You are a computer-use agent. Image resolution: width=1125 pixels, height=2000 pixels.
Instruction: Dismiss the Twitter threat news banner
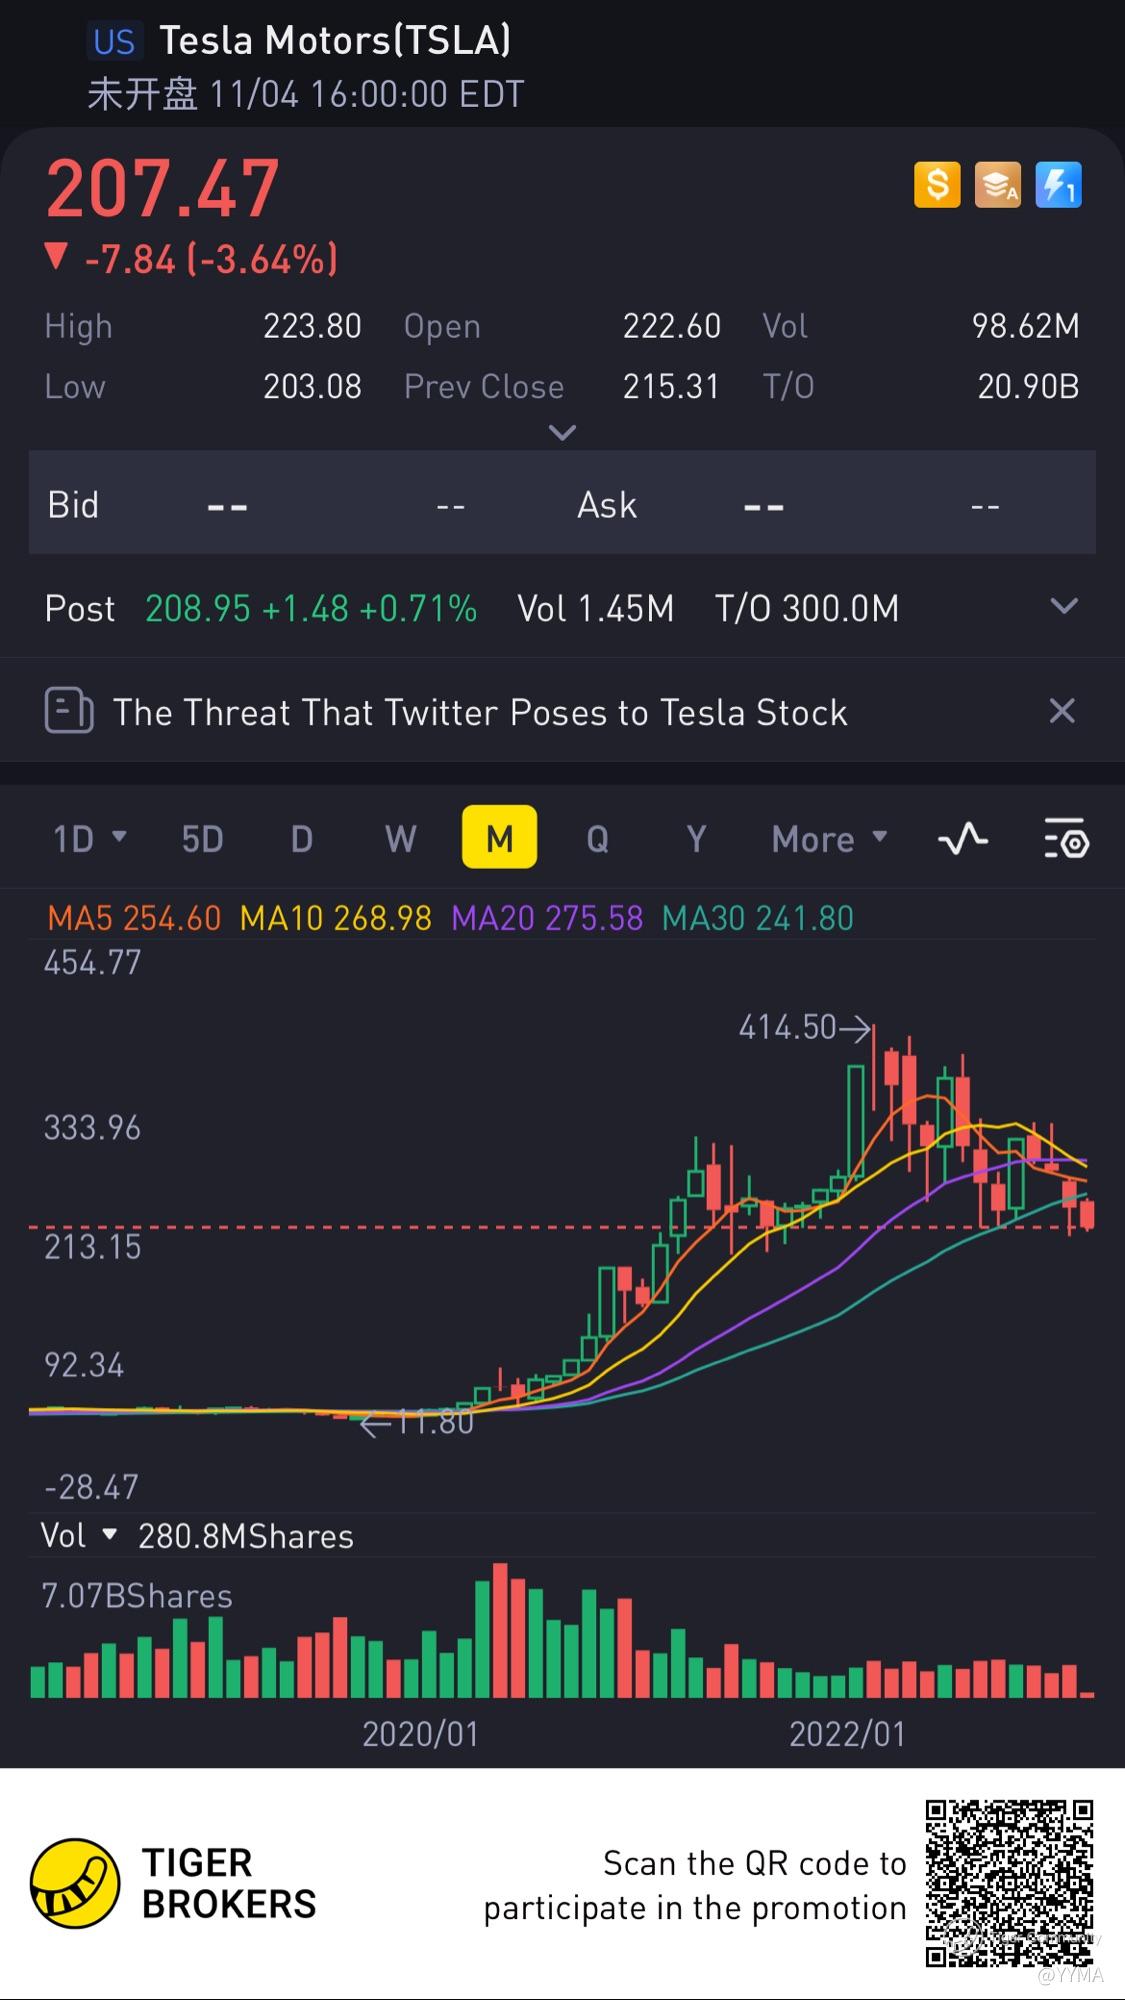1061,711
